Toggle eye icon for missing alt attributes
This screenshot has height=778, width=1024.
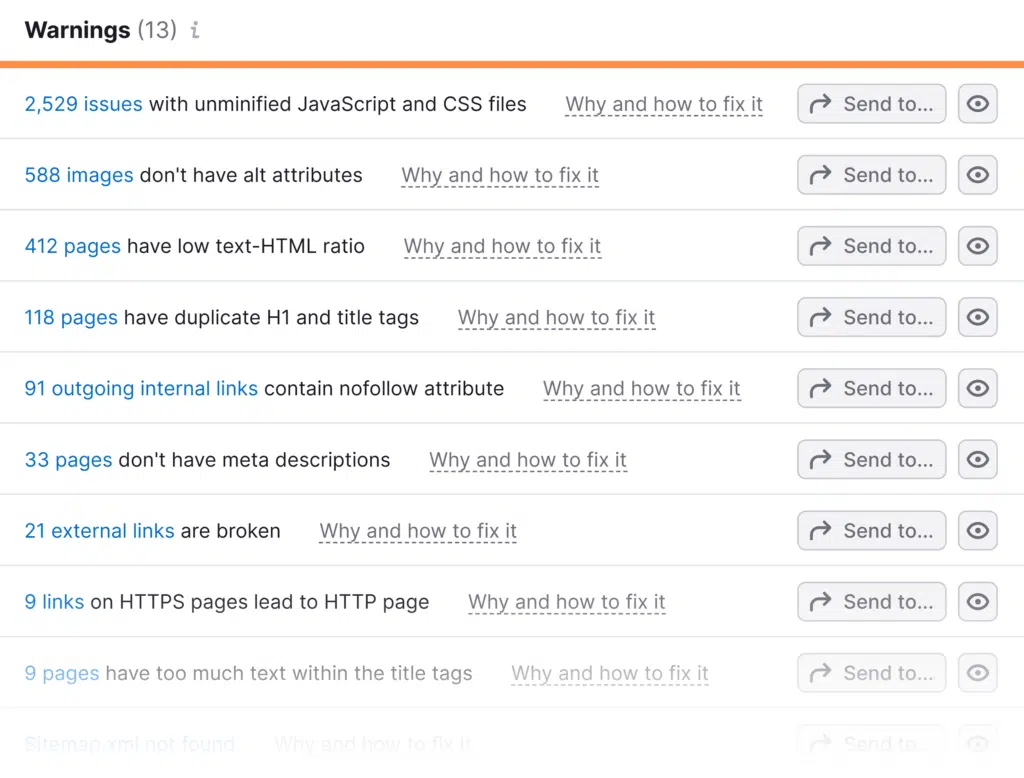click(977, 175)
